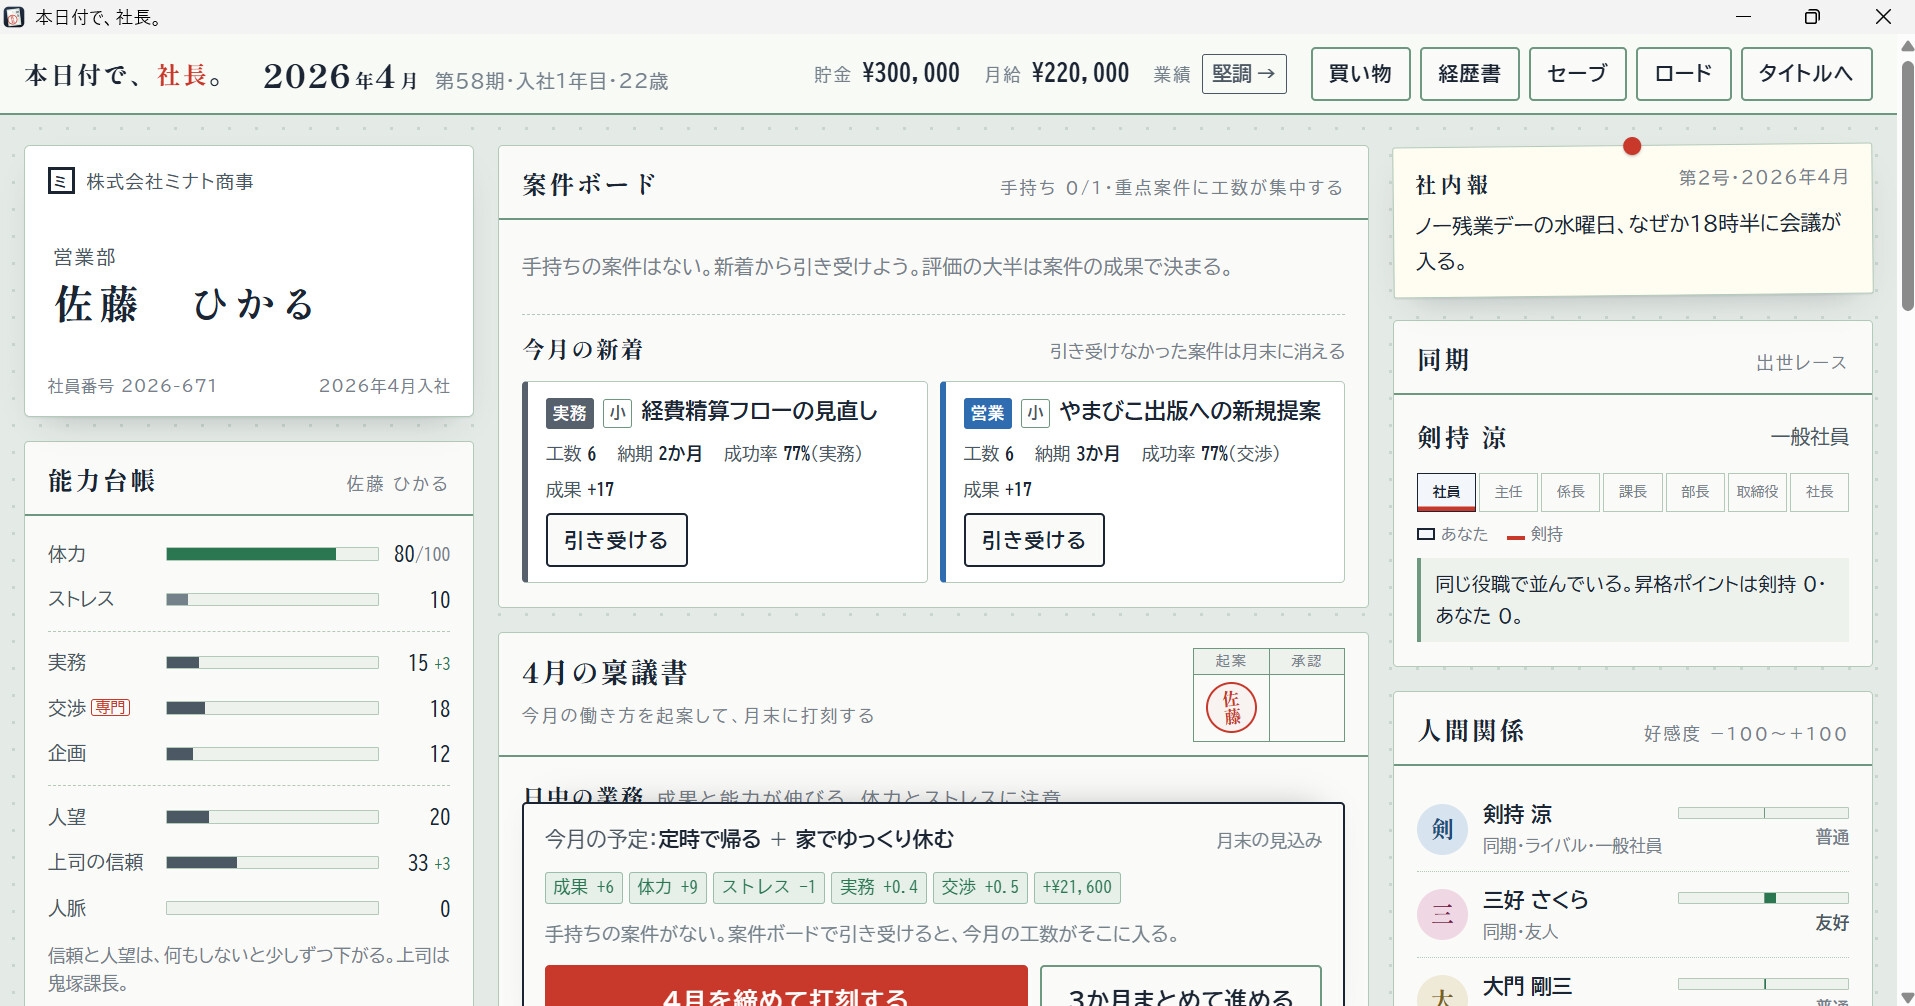This screenshot has height=1006, width=1915.
Task: Click the 成果 +6 forecast chip
Action: pyautogui.click(x=584, y=887)
